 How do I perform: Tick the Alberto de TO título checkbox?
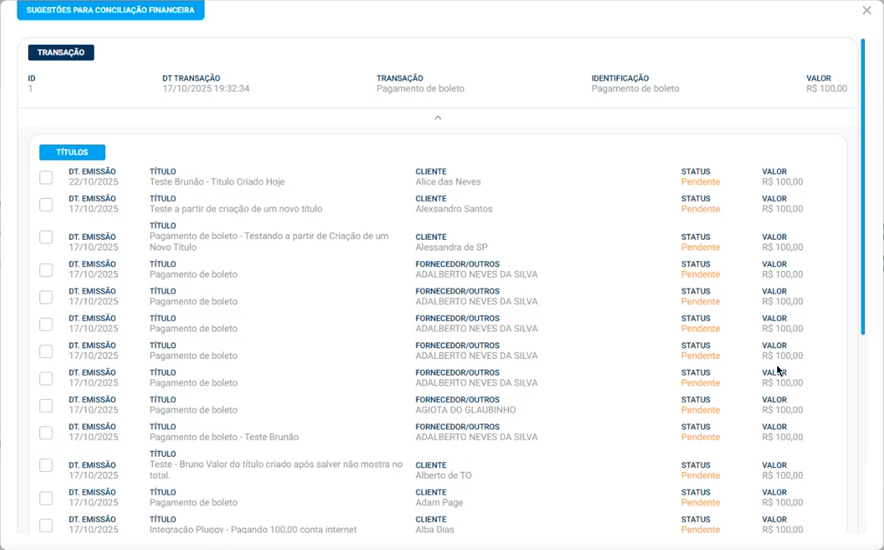tap(46, 465)
